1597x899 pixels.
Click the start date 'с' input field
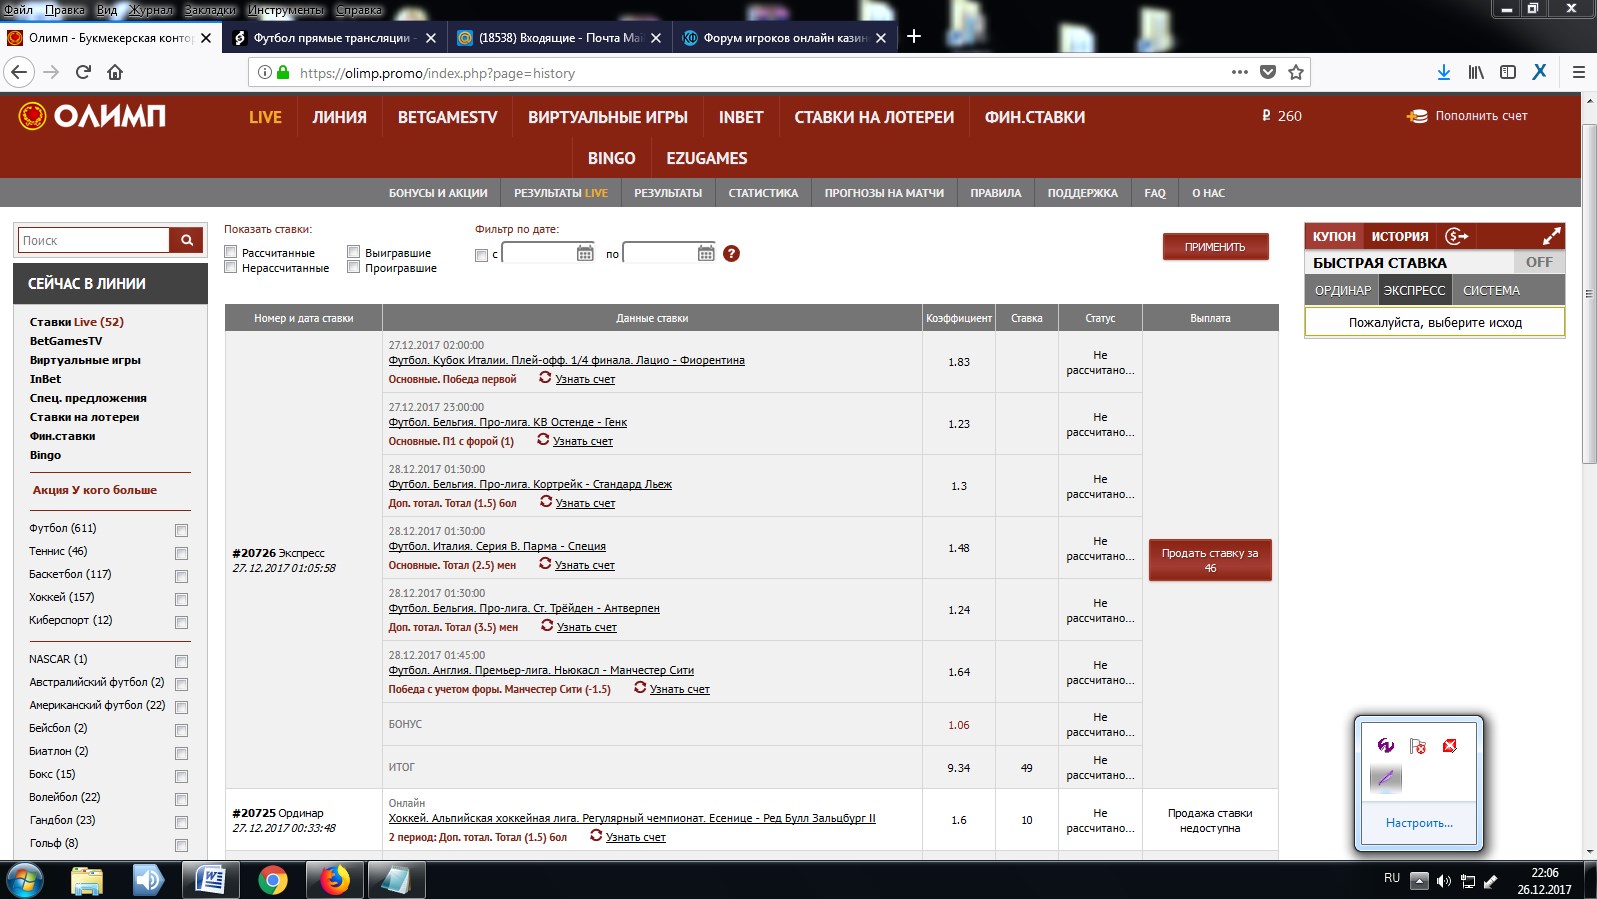coord(539,254)
